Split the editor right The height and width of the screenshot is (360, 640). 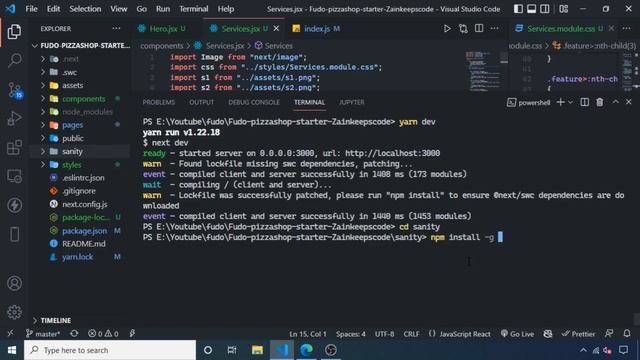coord(479,29)
